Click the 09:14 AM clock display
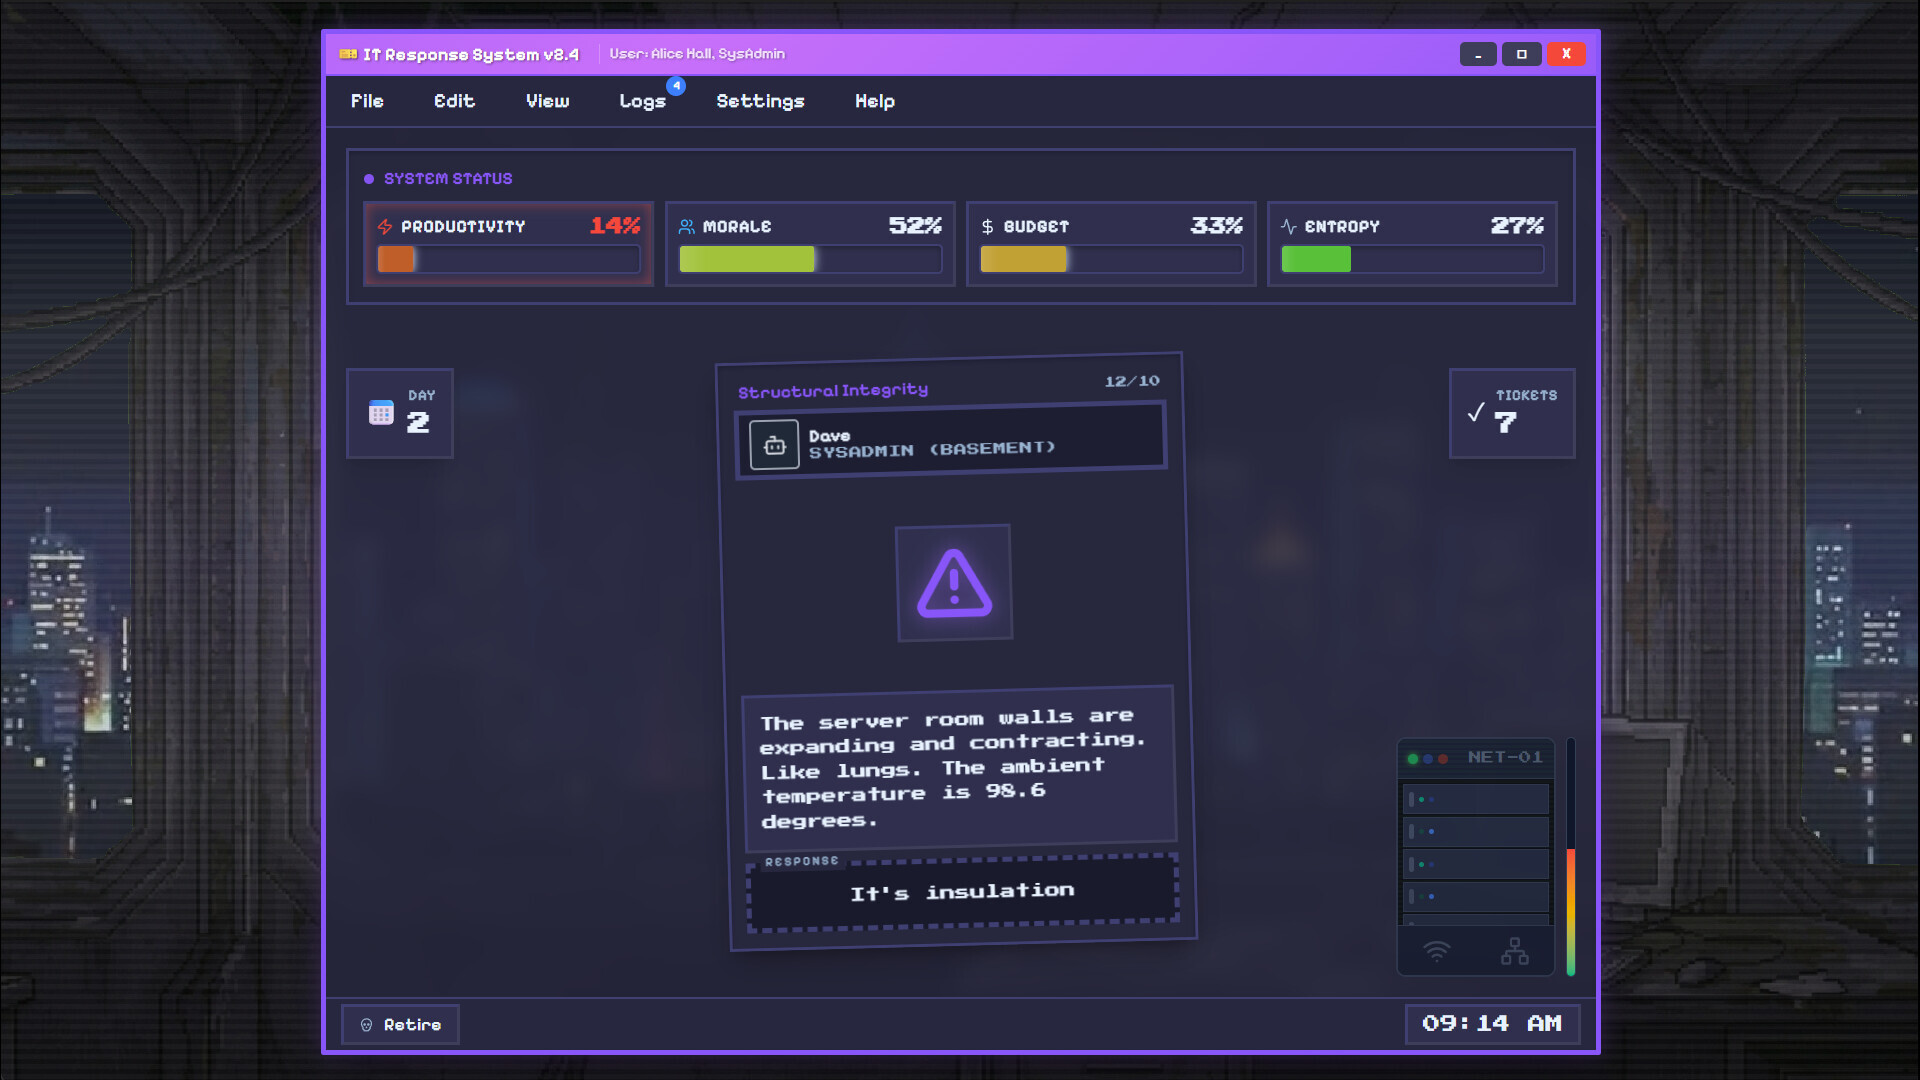This screenshot has height=1080, width=1920. 1492,1023
